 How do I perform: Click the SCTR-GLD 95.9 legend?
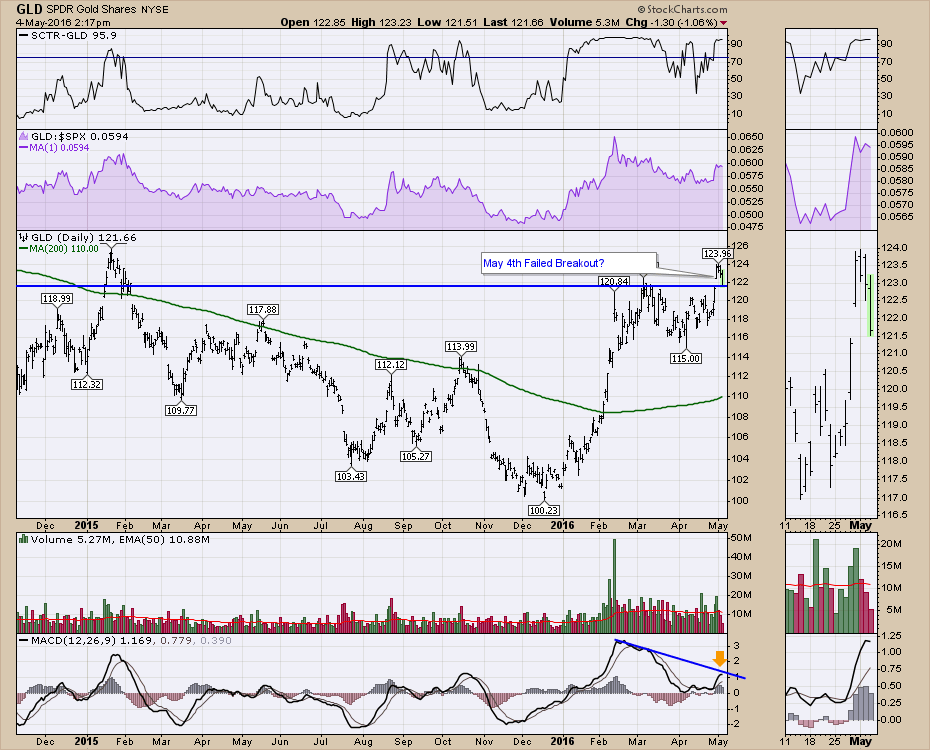pyautogui.click(x=68, y=36)
